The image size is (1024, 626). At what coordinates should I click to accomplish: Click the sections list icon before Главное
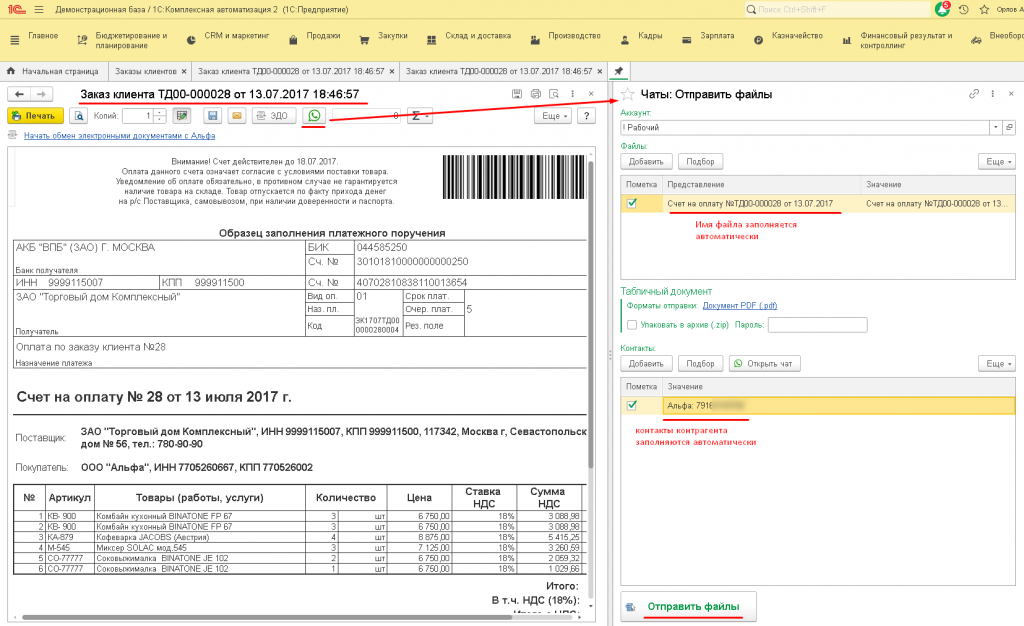point(14,40)
